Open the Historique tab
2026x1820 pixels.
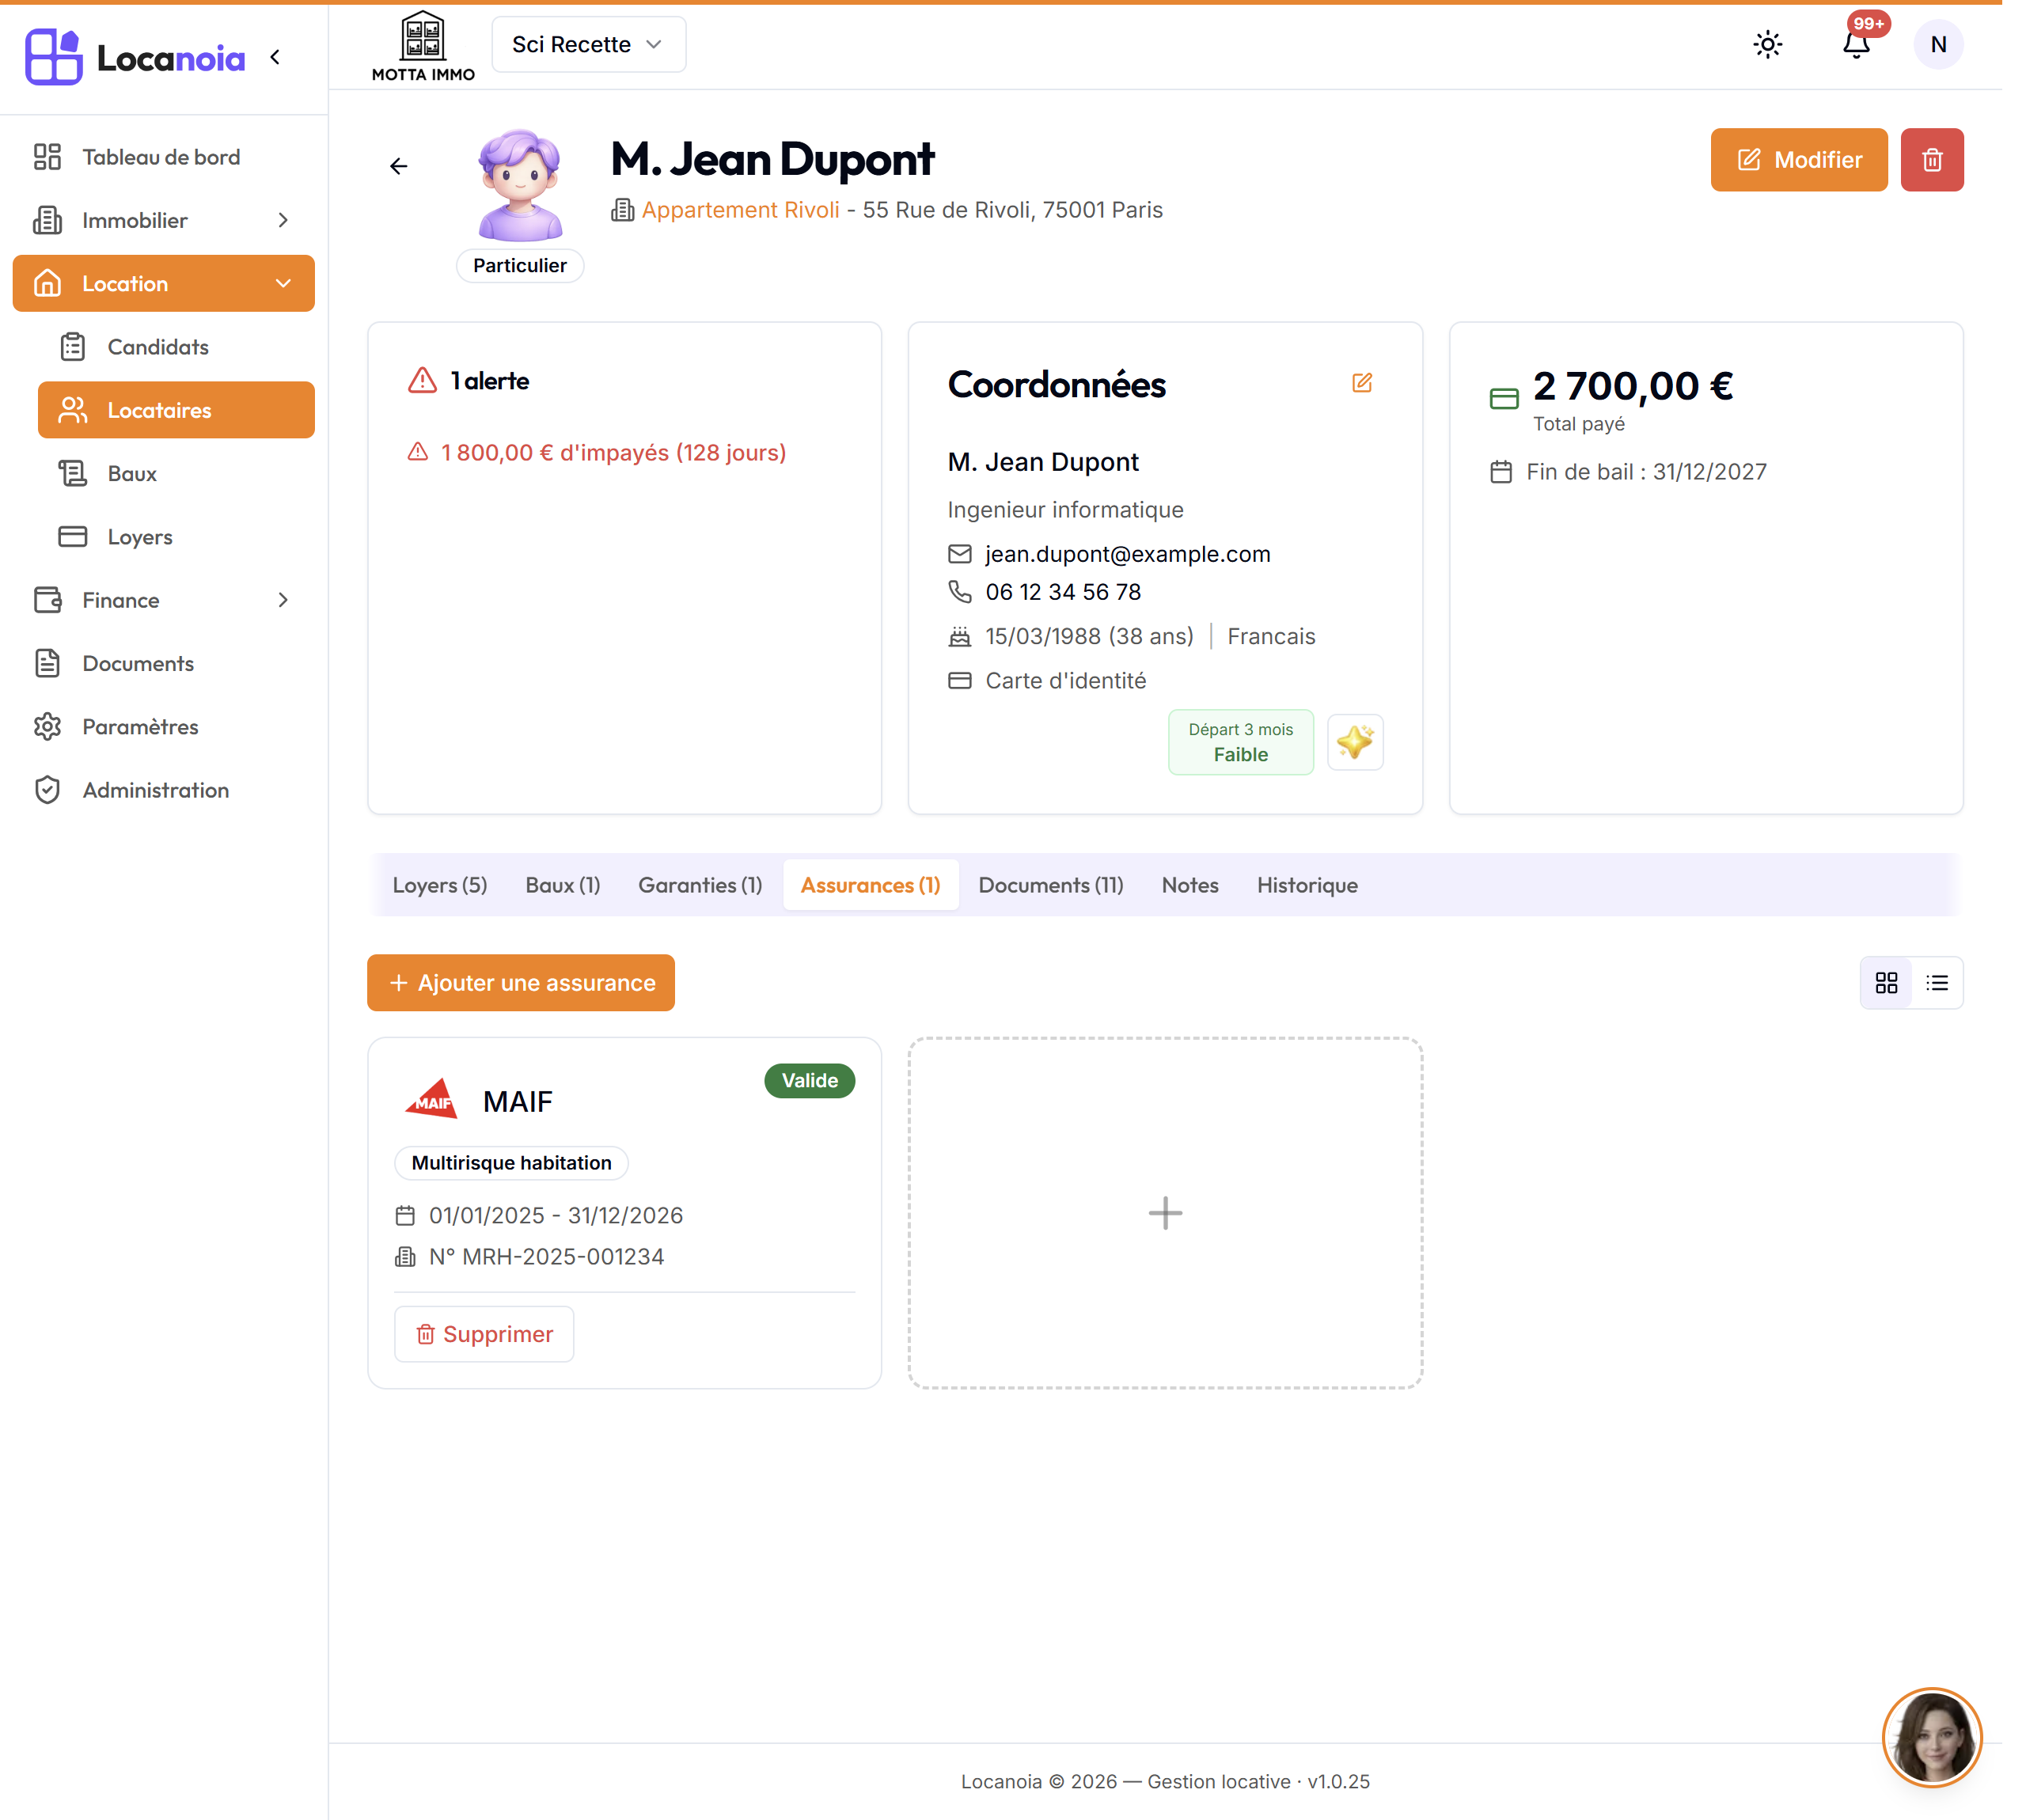tap(1306, 885)
